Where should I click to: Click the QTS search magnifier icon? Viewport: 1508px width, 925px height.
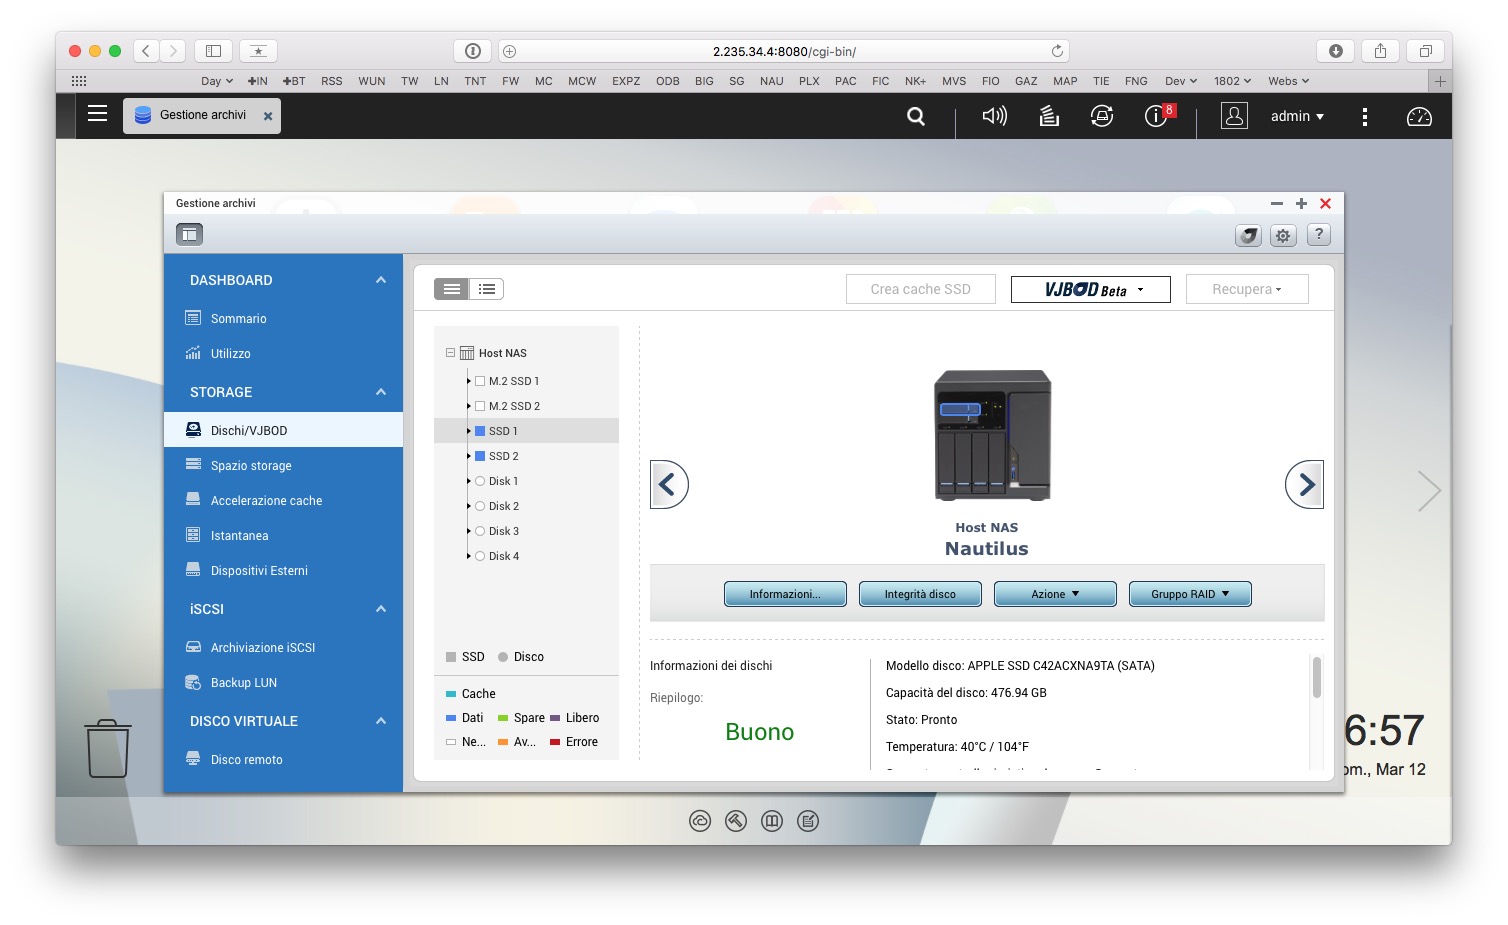[915, 116]
